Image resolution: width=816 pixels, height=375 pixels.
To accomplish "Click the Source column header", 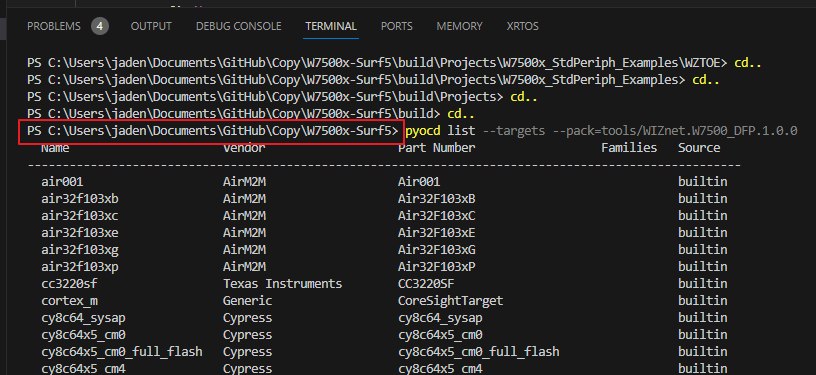I will pyautogui.click(x=699, y=148).
